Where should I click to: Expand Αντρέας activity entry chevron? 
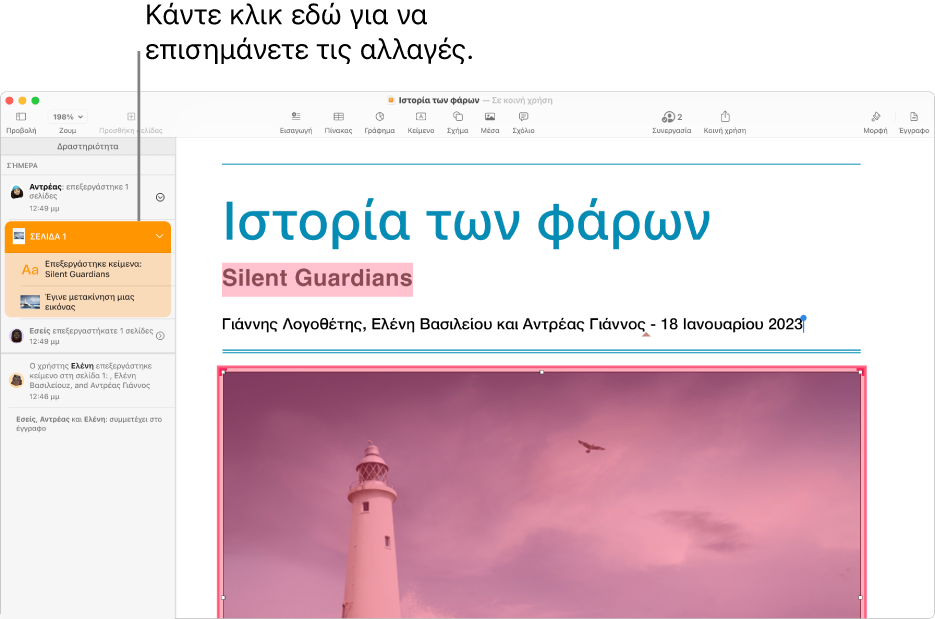(x=160, y=197)
